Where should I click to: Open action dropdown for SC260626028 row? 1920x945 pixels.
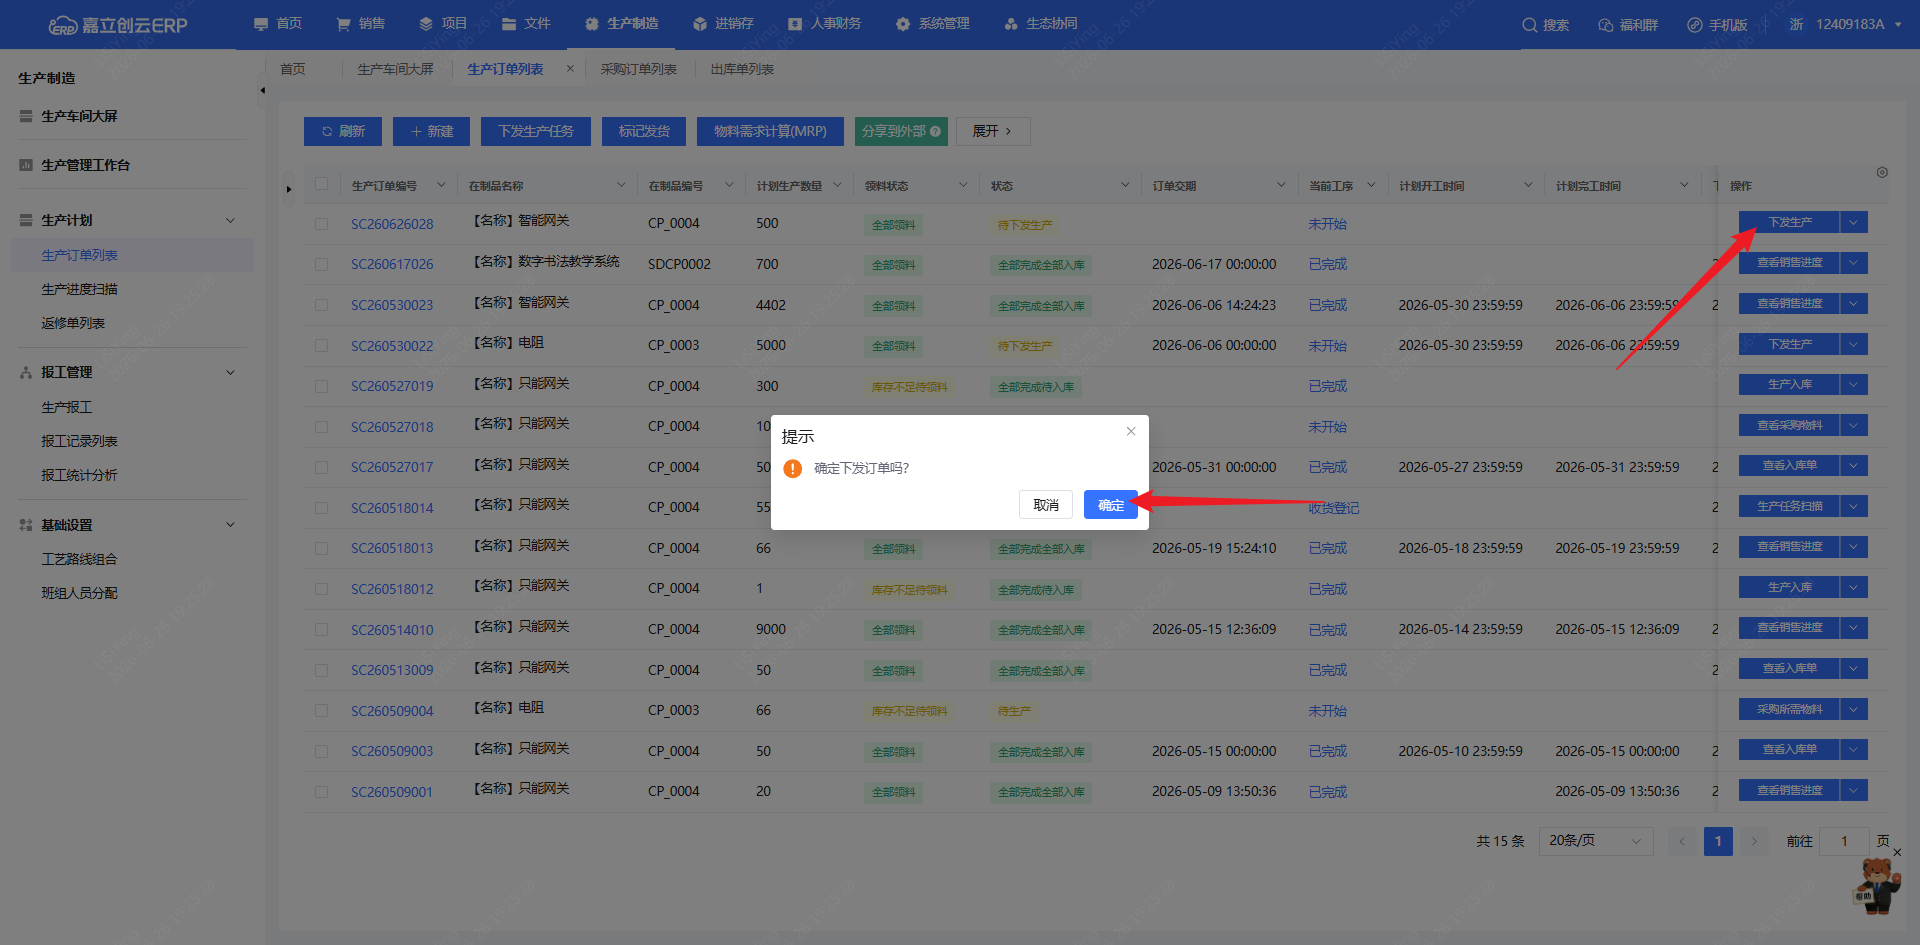(x=1854, y=222)
